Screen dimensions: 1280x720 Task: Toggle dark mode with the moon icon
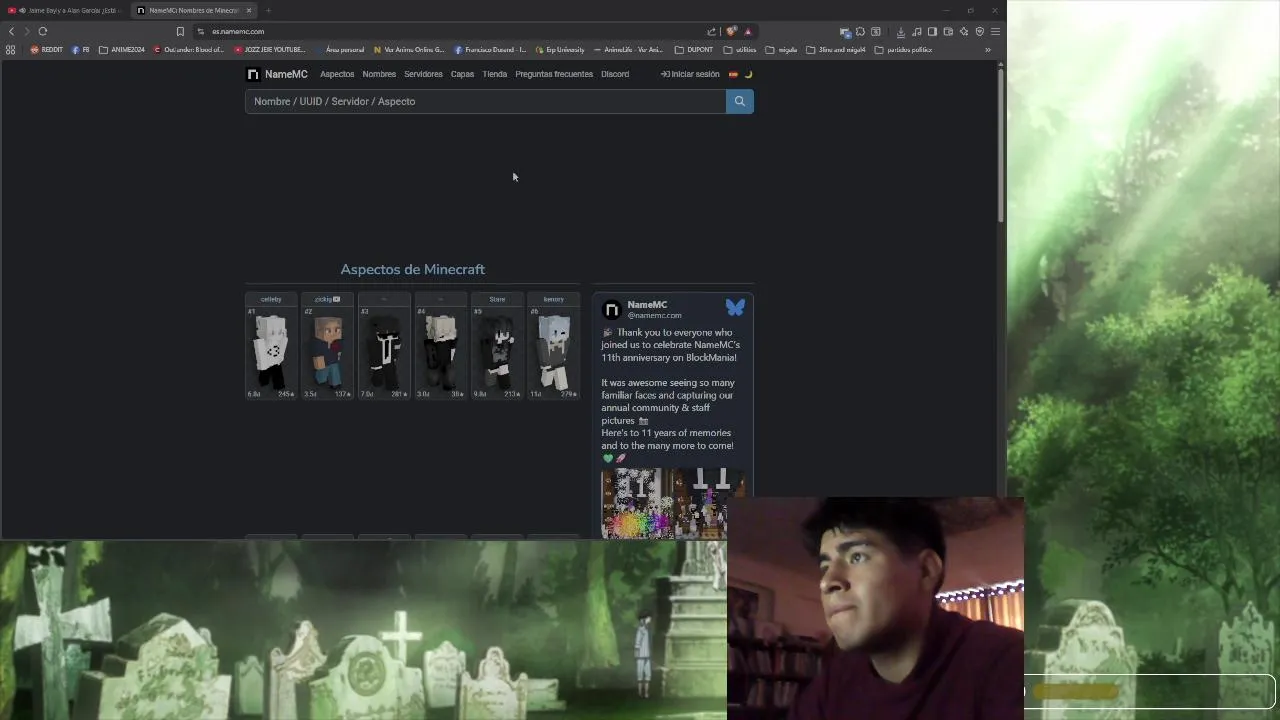[x=748, y=74]
